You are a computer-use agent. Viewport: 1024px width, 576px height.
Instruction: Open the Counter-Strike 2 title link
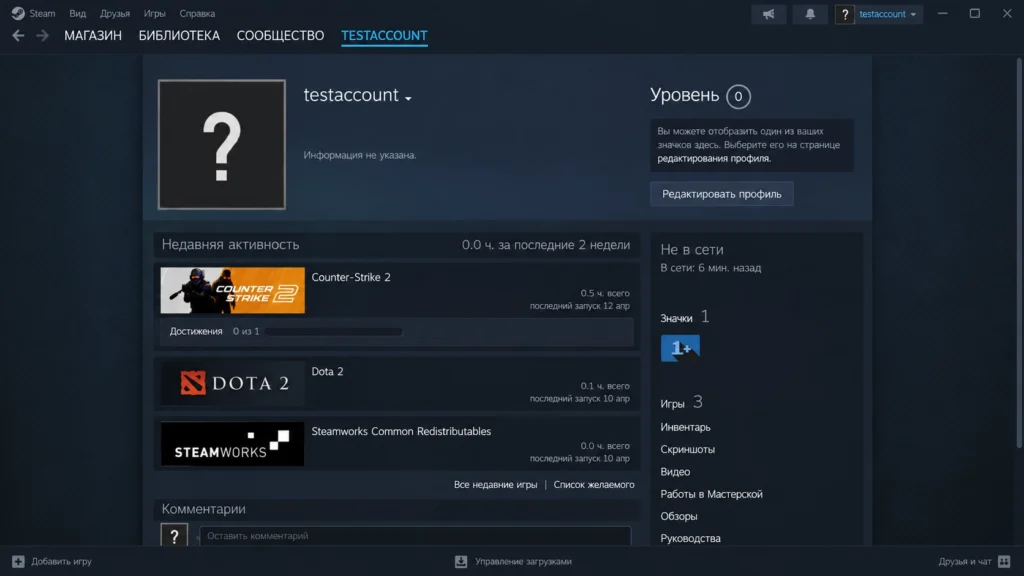(351, 277)
